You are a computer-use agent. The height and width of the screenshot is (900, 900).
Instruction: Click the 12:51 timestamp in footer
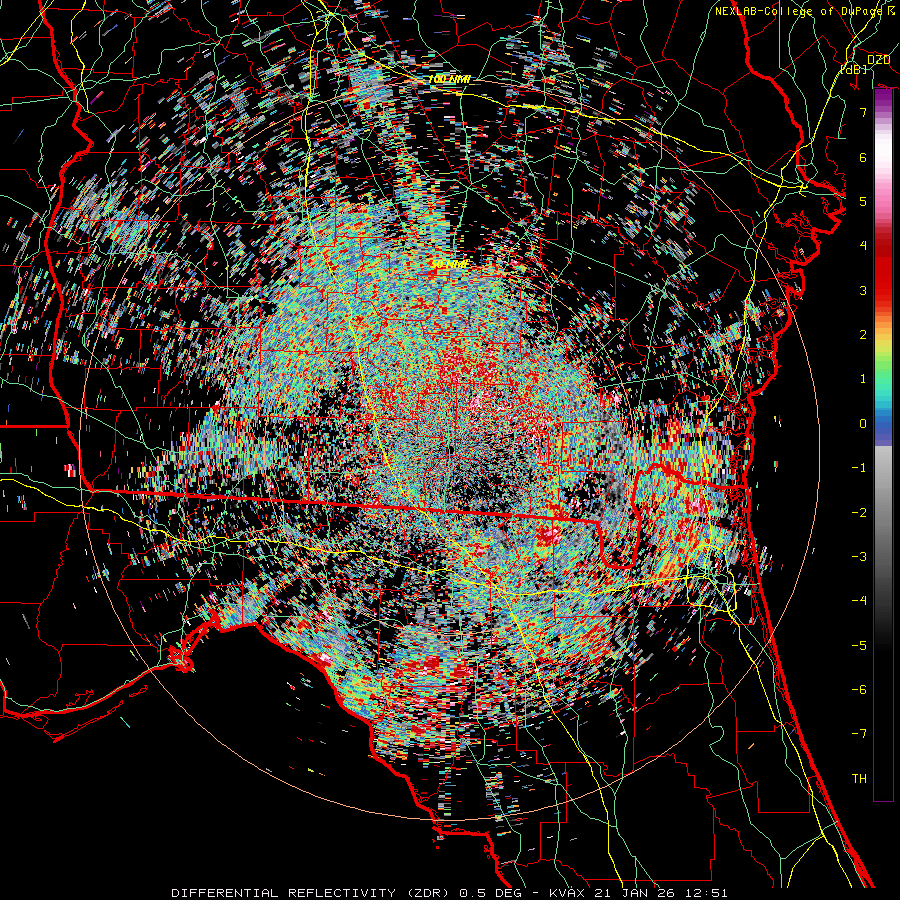tap(705, 893)
